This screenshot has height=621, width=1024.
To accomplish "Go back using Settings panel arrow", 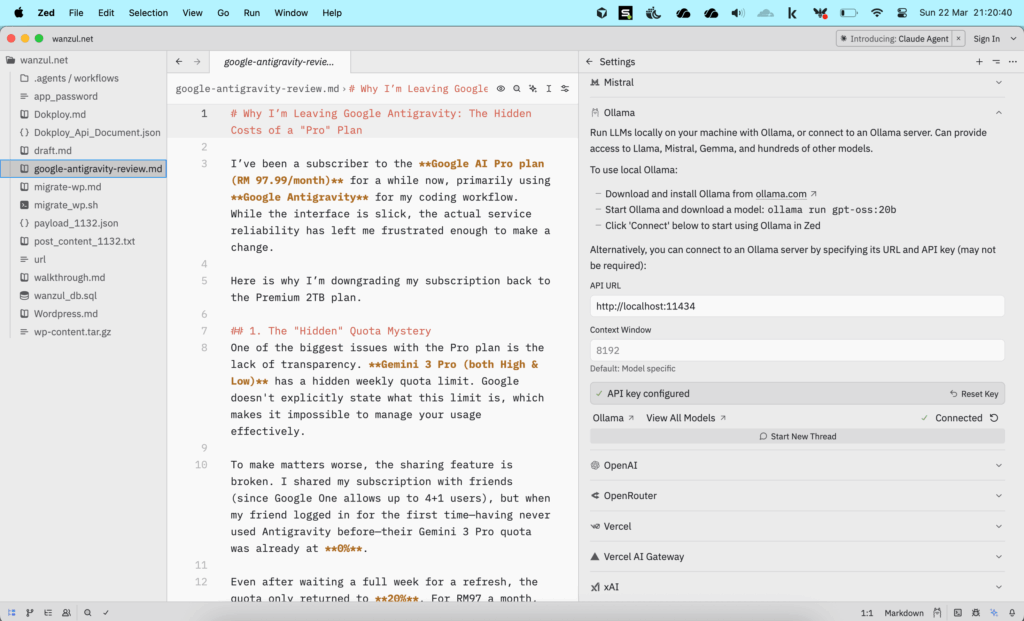I will [x=589, y=62].
